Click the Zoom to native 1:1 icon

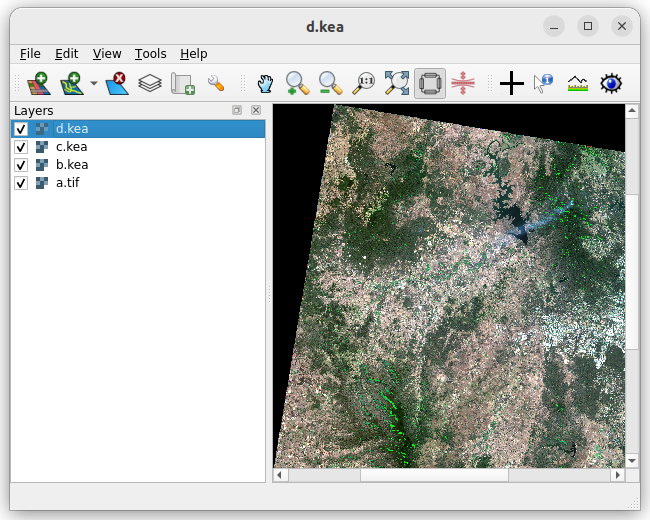(364, 83)
